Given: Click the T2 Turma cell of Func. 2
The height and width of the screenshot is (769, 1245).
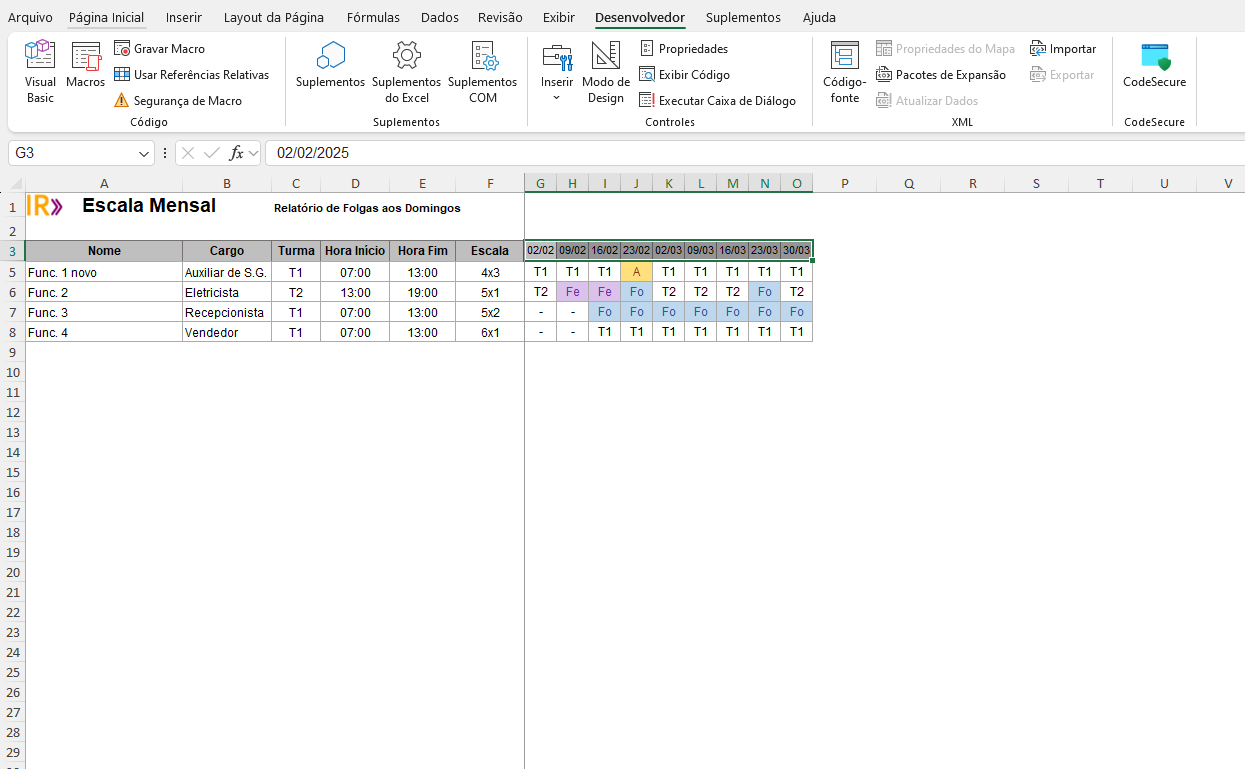Looking at the screenshot, I should (x=296, y=292).
